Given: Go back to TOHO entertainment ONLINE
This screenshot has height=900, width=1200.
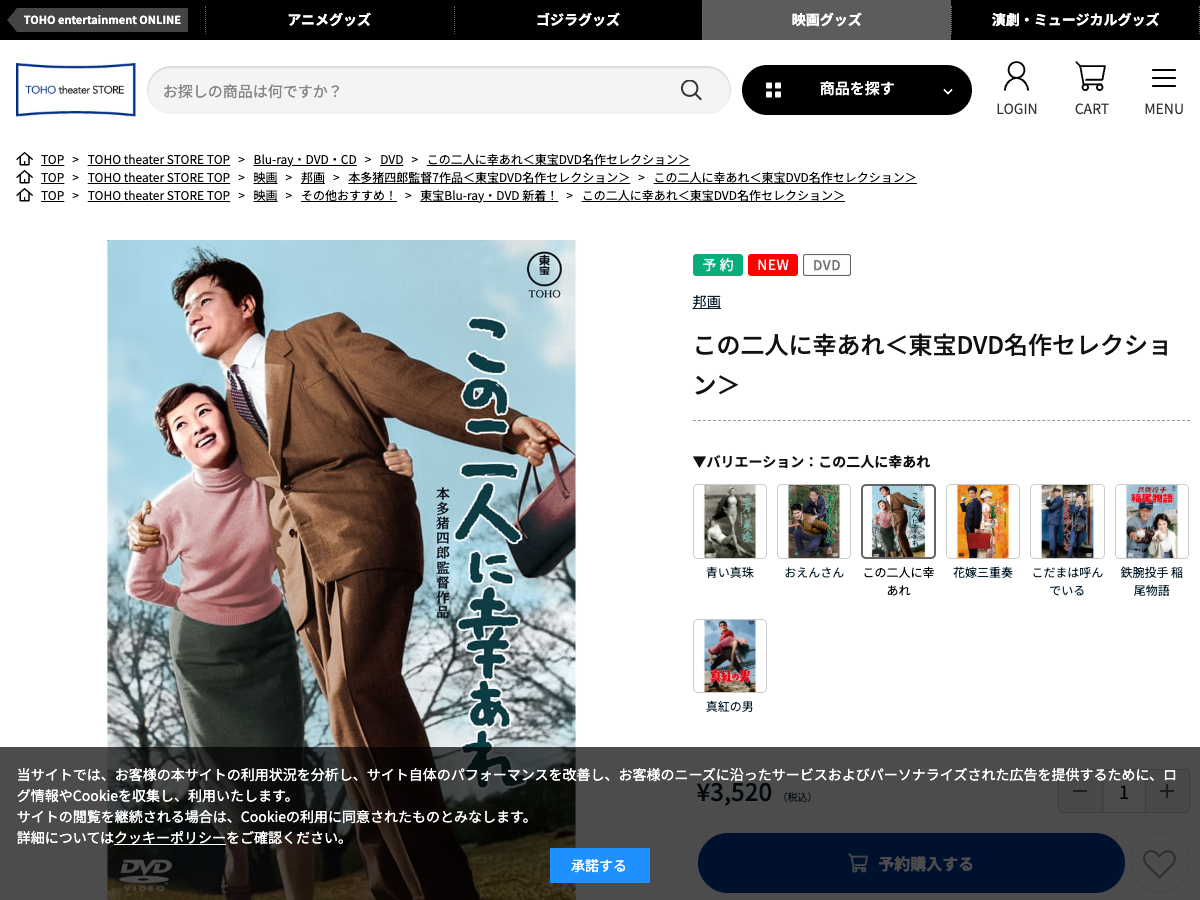Looking at the screenshot, I should click(98, 20).
